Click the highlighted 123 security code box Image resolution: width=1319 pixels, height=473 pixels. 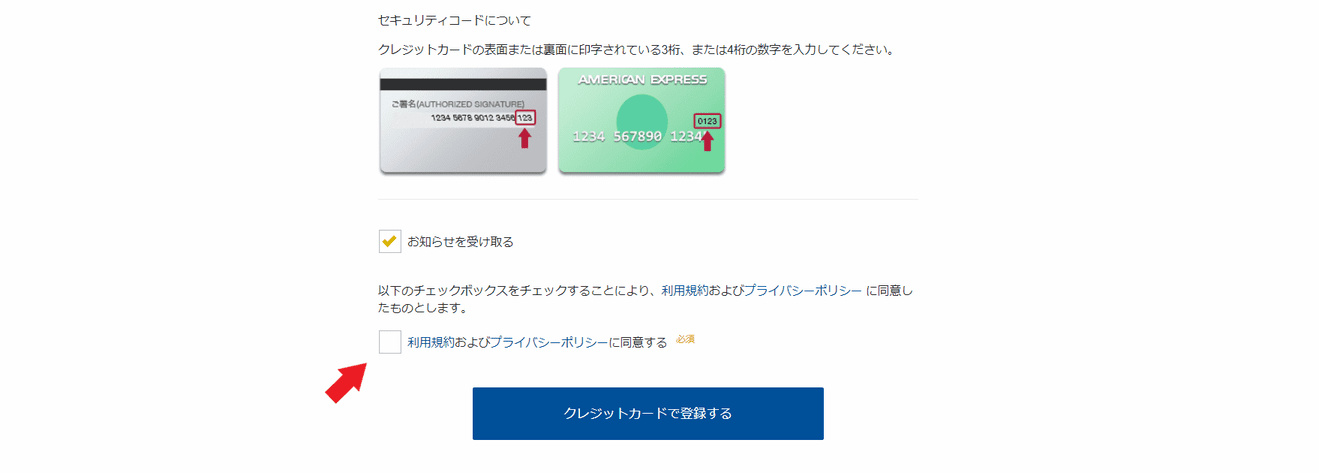point(525,117)
